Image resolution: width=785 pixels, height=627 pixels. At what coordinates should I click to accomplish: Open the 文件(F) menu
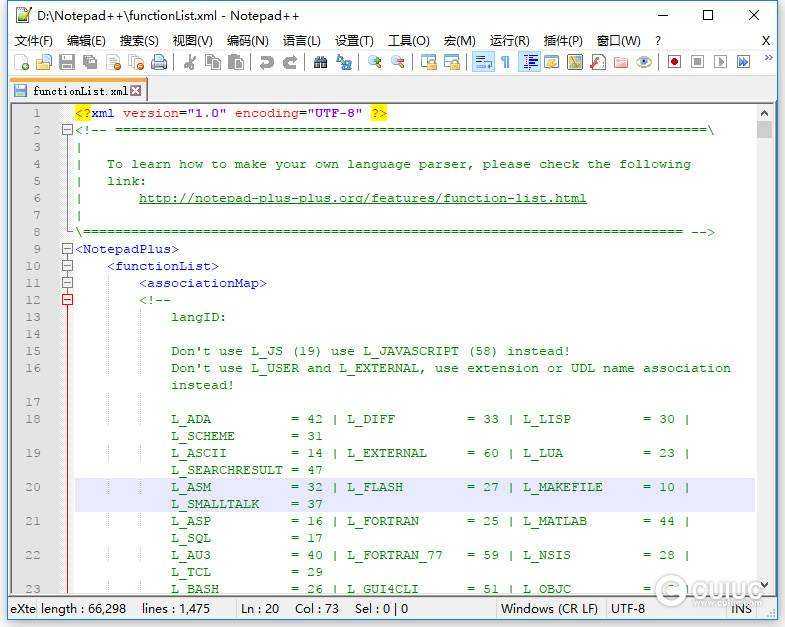[x=34, y=41]
